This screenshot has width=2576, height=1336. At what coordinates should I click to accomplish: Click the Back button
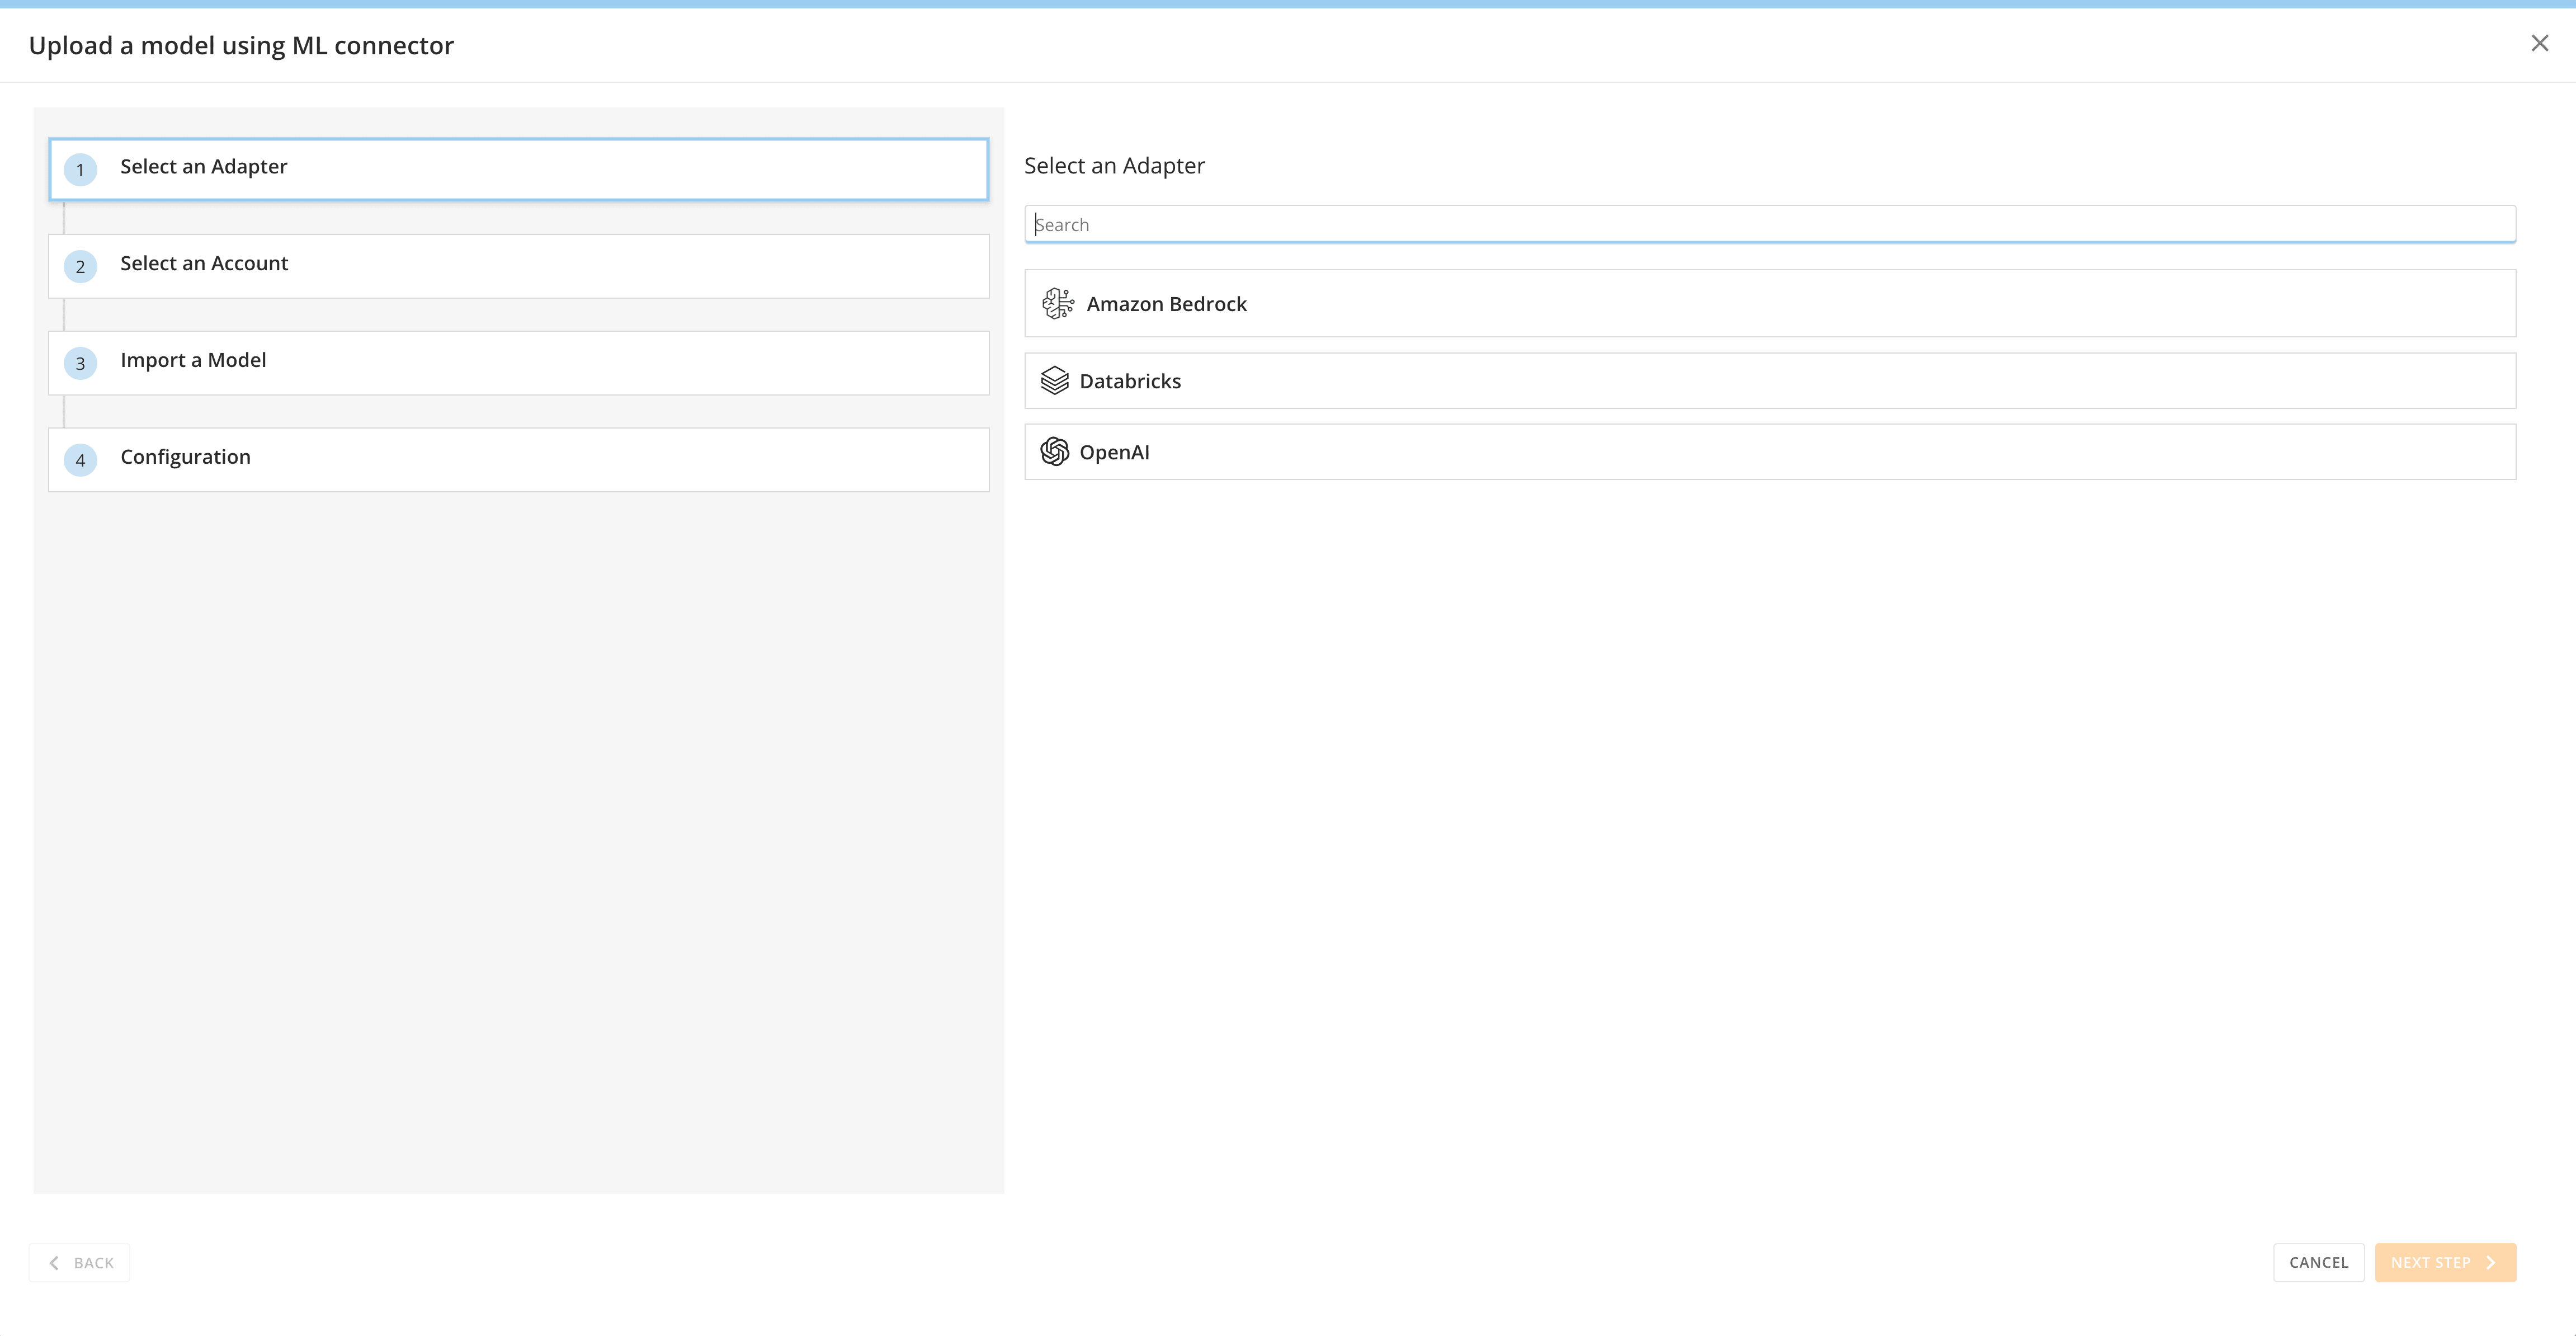coord(80,1262)
